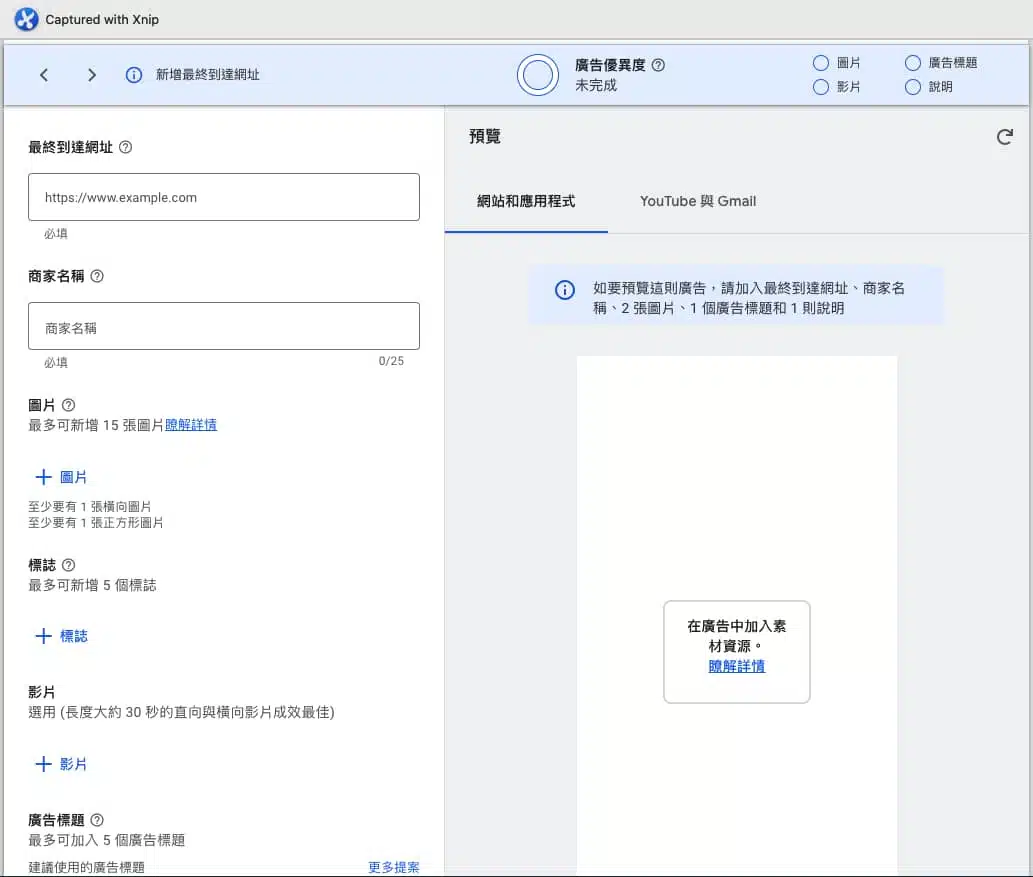Click 最多可加入 5 個廣告標題 text
The image size is (1033, 877).
point(107,840)
